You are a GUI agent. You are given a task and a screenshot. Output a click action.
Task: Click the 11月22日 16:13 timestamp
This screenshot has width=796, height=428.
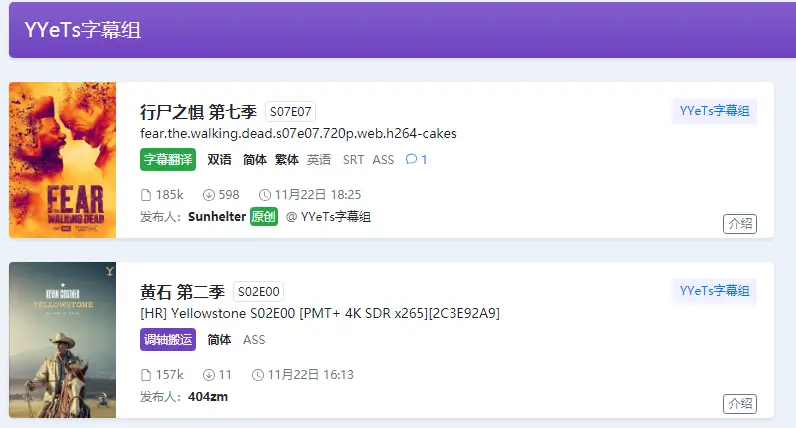pos(311,375)
